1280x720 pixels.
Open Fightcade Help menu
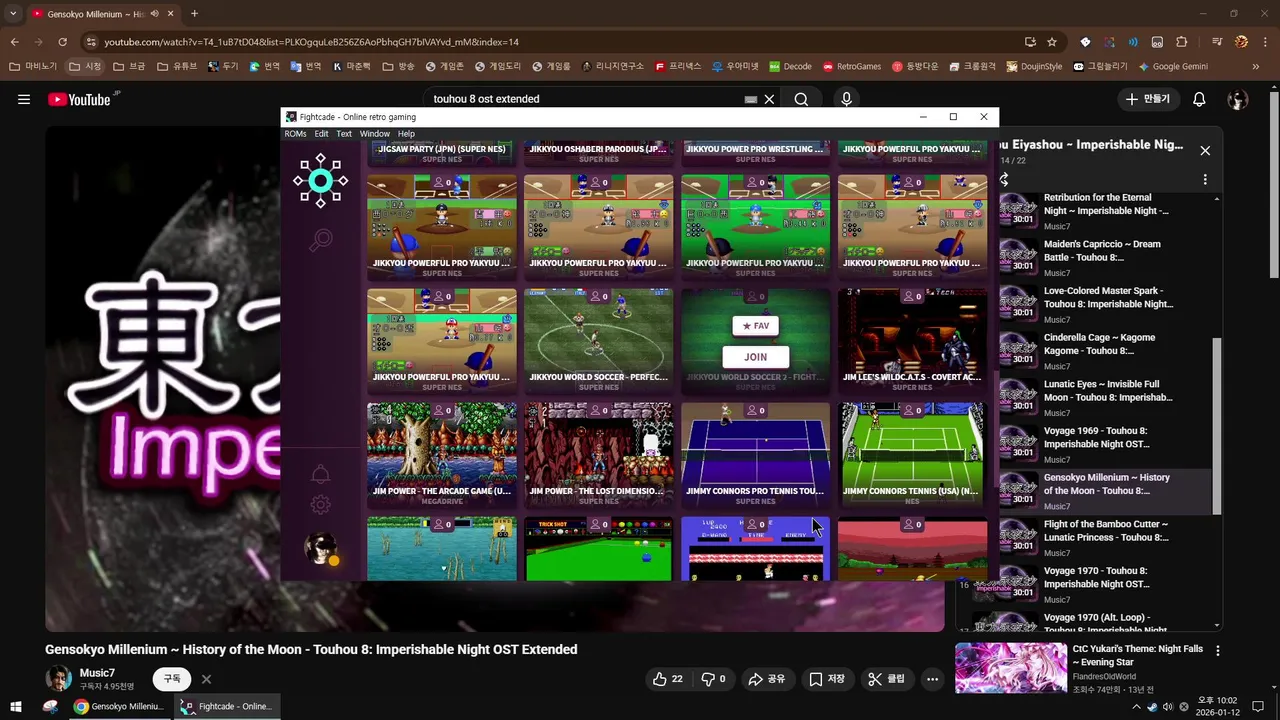tap(406, 133)
